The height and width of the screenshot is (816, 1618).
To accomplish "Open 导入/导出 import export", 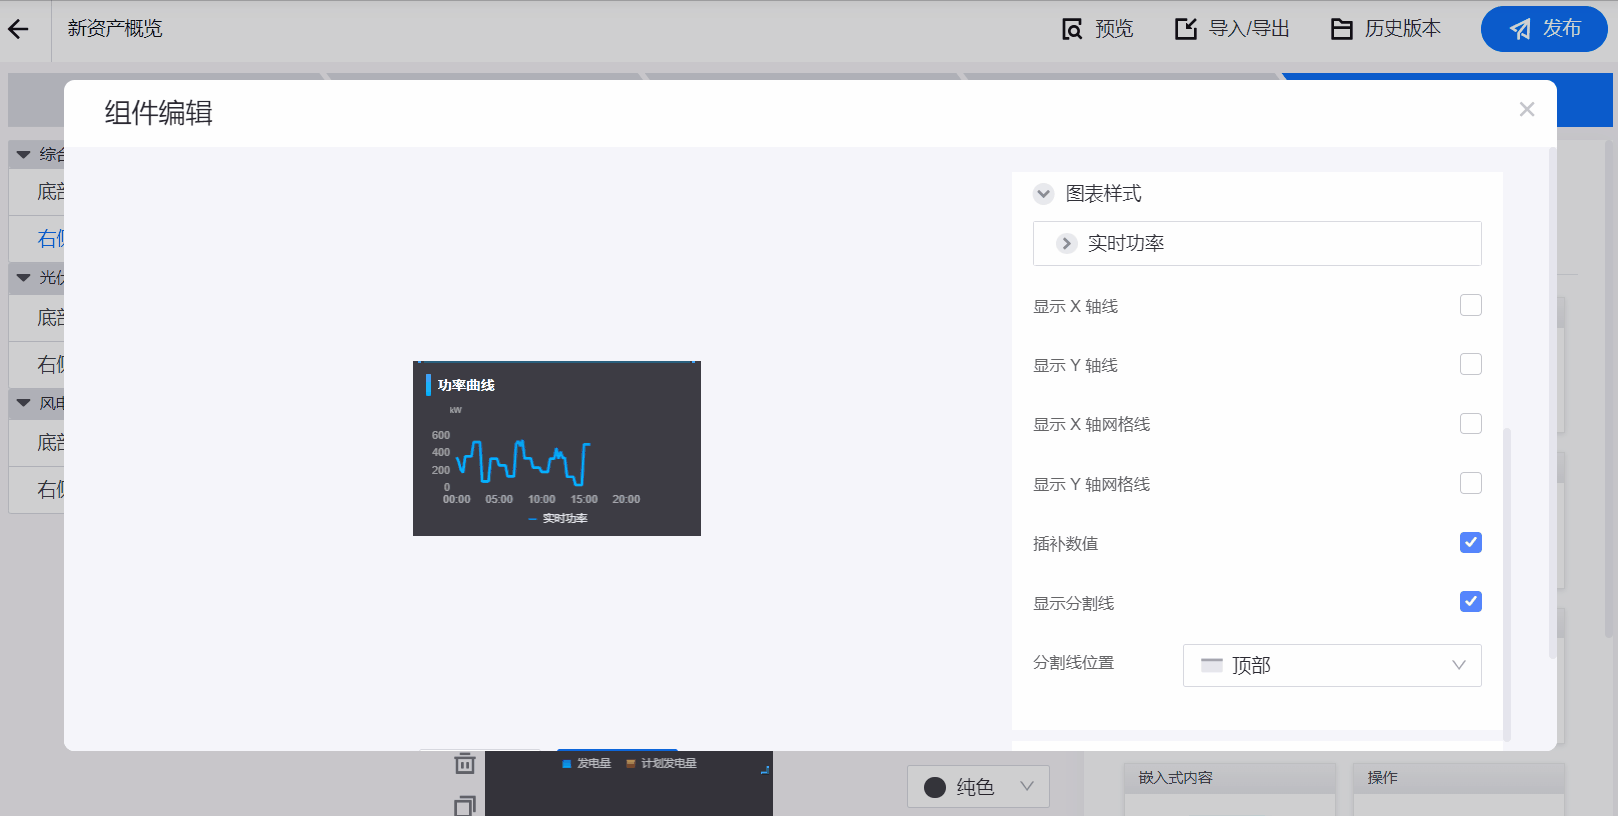I will [x=1232, y=29].
